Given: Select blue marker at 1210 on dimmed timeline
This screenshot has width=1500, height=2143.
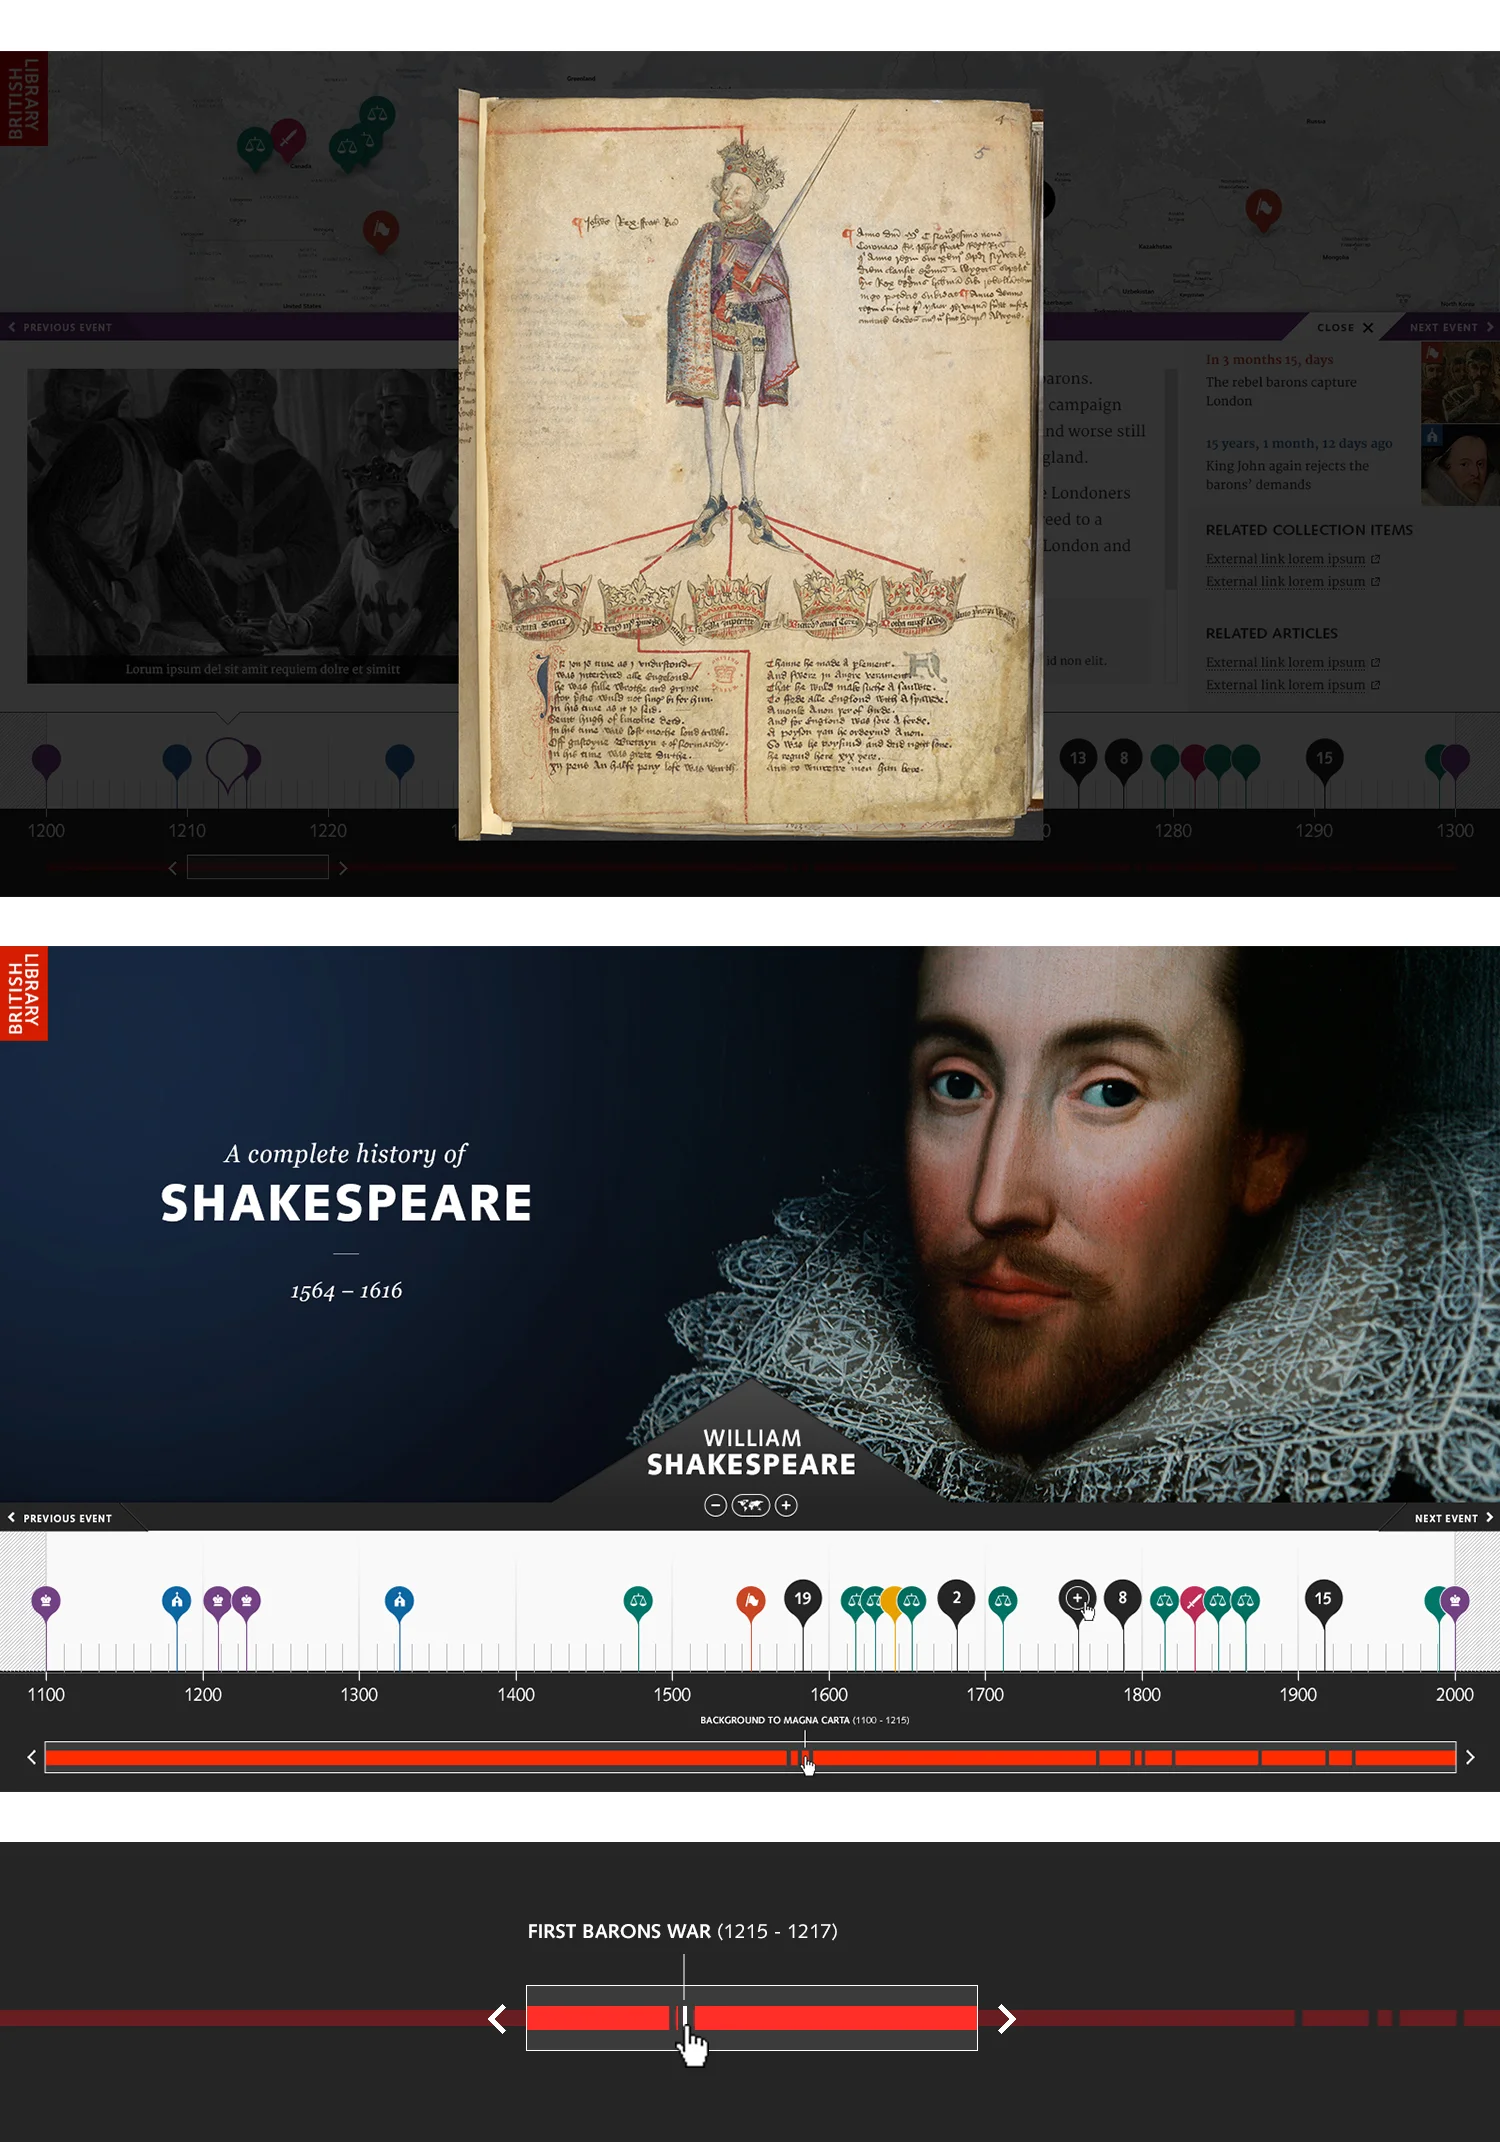Looking at the screenshot, I should tap(177, 761).
